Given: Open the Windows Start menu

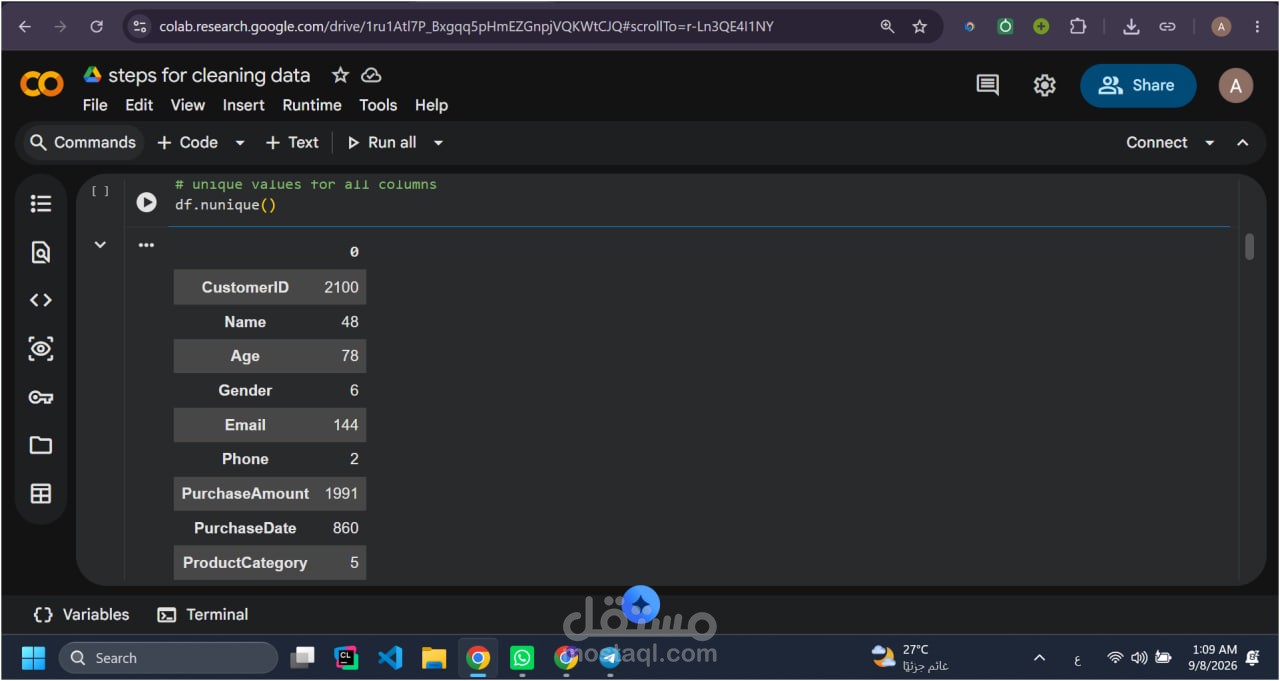Looking at the screenshot, I should point(33,658).
